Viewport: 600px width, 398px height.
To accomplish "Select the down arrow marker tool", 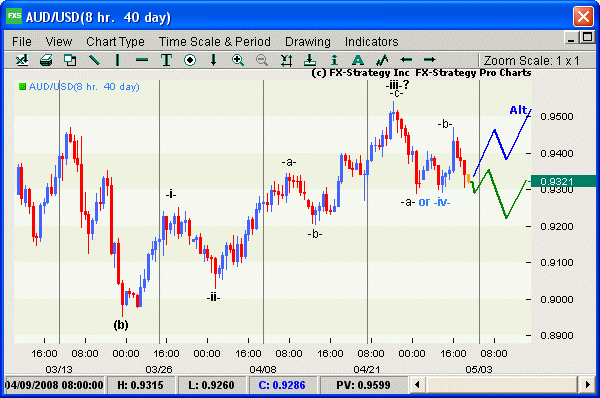I will point(214,60).
